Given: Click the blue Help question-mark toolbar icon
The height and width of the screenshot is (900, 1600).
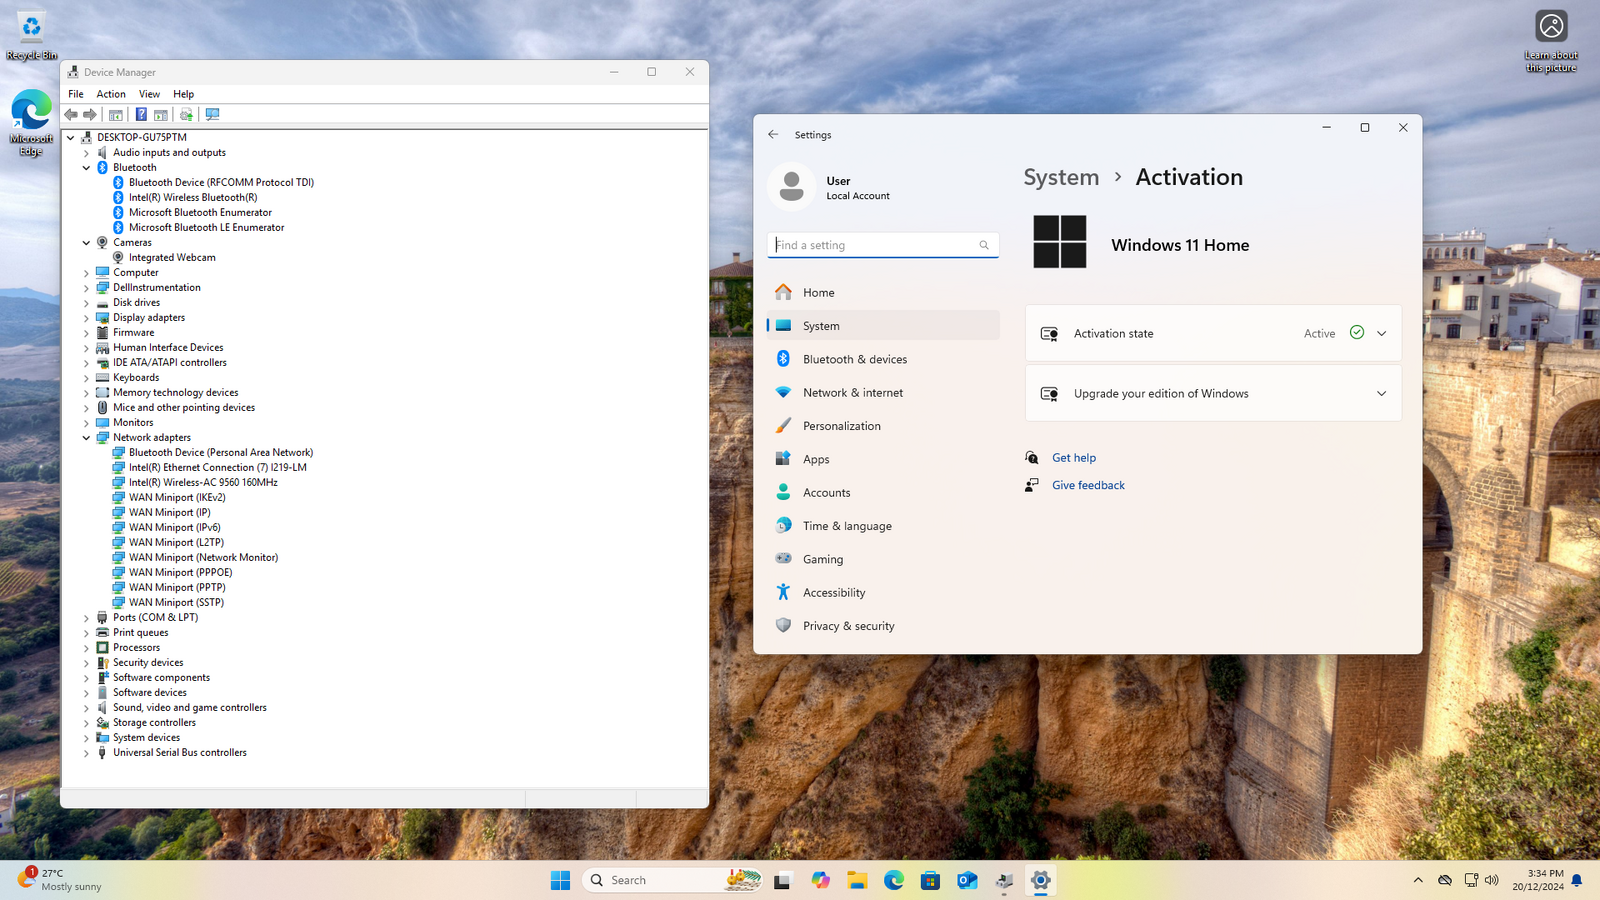Looking at the screenshot, I should (141, 115).
